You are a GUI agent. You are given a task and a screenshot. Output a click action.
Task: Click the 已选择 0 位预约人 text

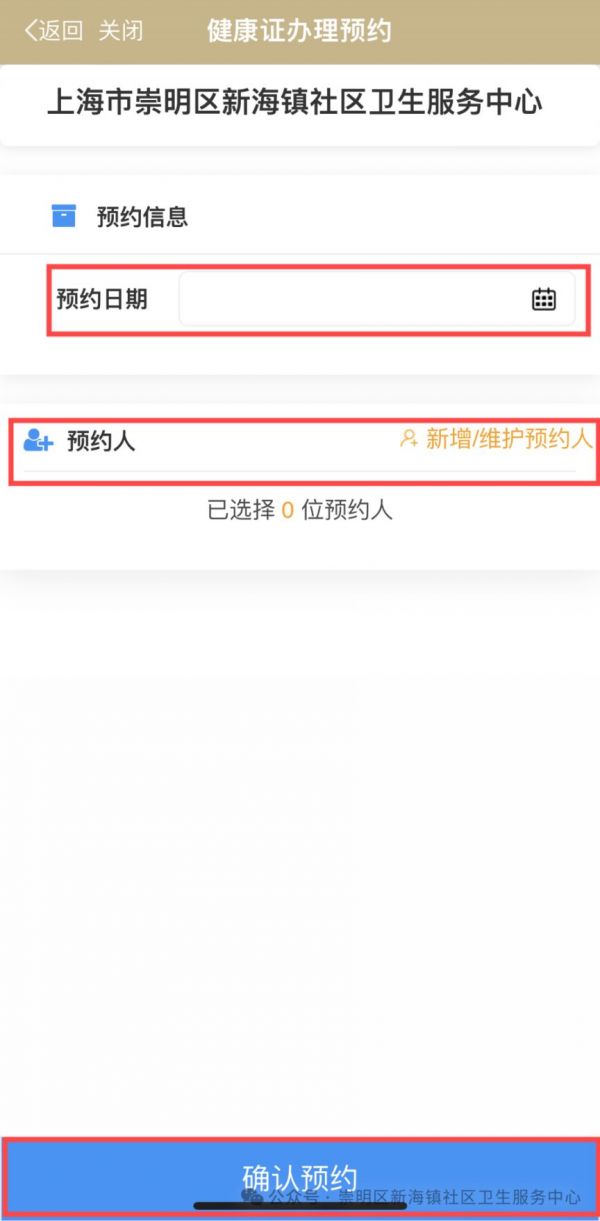click(300, 510)
